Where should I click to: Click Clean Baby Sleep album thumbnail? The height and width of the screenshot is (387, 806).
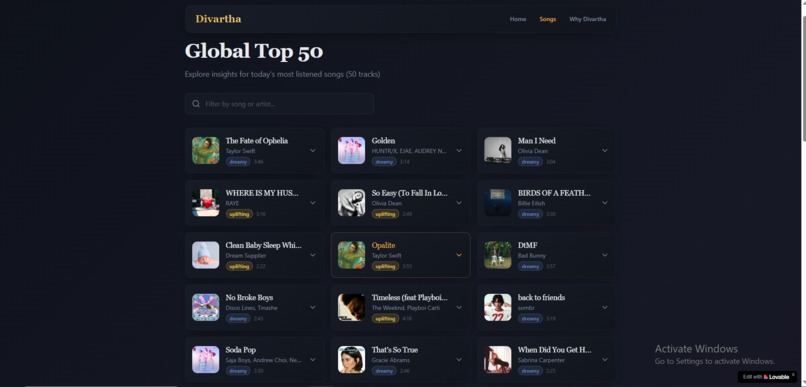pos(206,255)
